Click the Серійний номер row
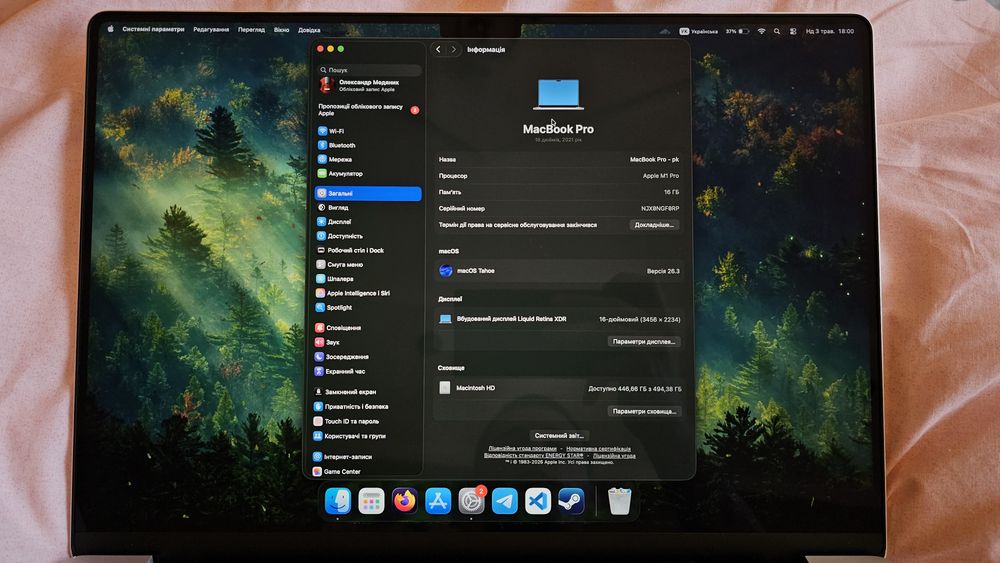The image size is (1000, 563). (x=559, y=208)
